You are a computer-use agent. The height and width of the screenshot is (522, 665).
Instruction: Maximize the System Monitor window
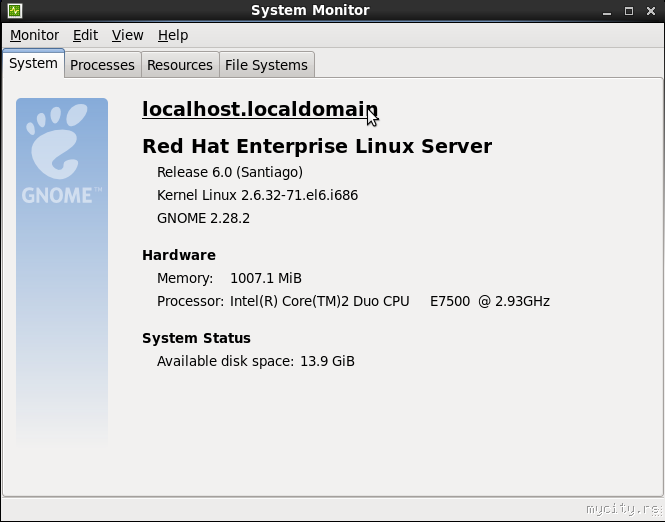(x=630, y=11)
